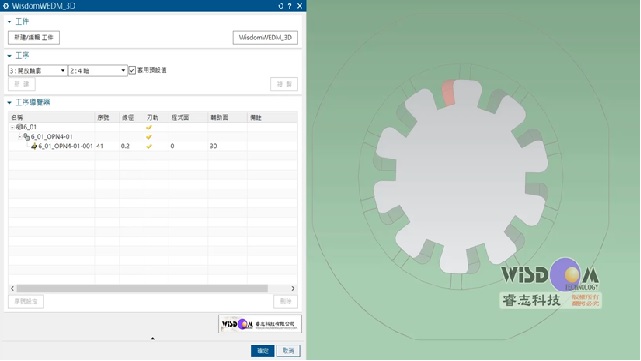This screenshot has width=641, height=361.
Task: Open help with the question mark icon
Action: [289, 6]
